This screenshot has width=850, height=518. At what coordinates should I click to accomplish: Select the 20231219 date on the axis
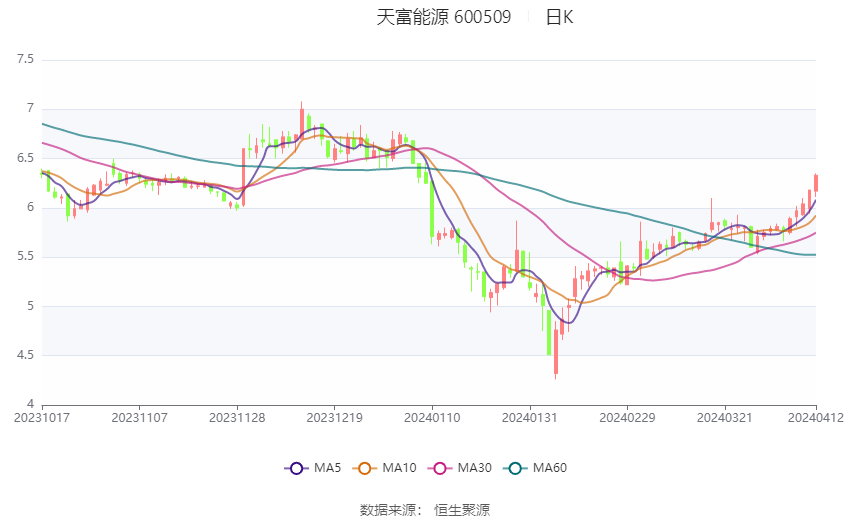click(x=334, y=418)
